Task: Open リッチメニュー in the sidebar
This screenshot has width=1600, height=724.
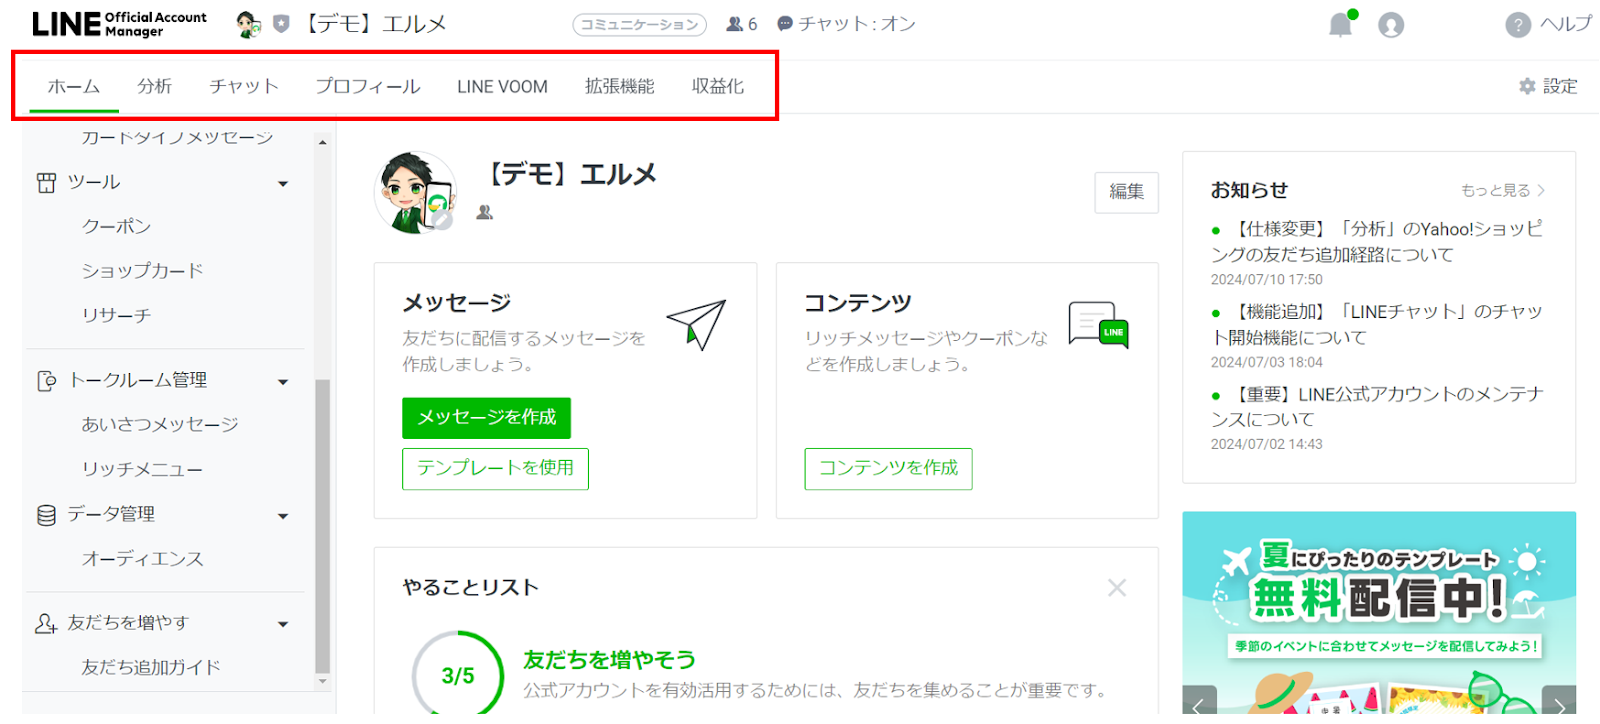Action: point(143,470)
